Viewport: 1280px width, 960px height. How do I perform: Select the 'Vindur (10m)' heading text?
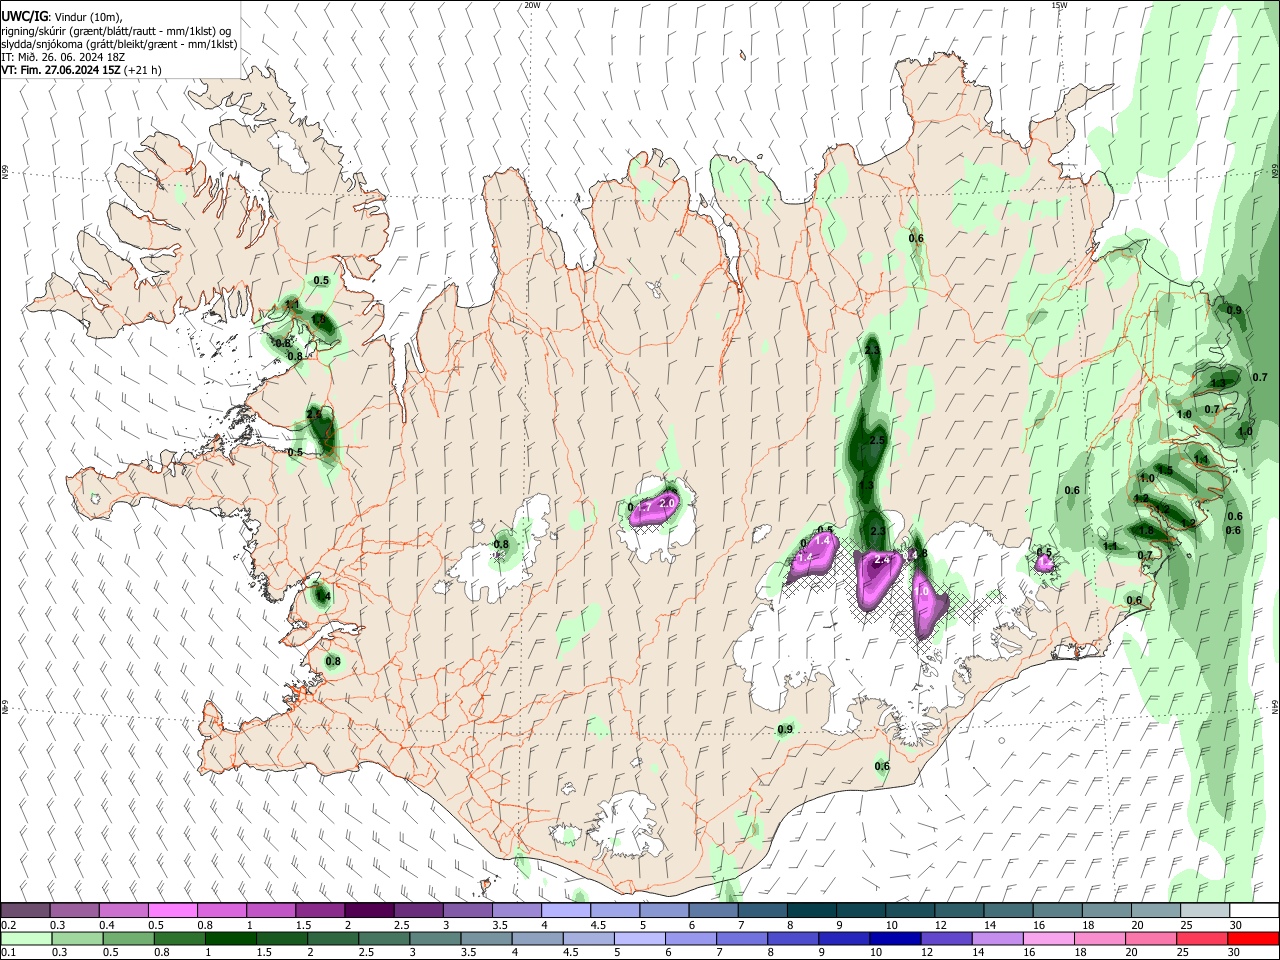86,16
